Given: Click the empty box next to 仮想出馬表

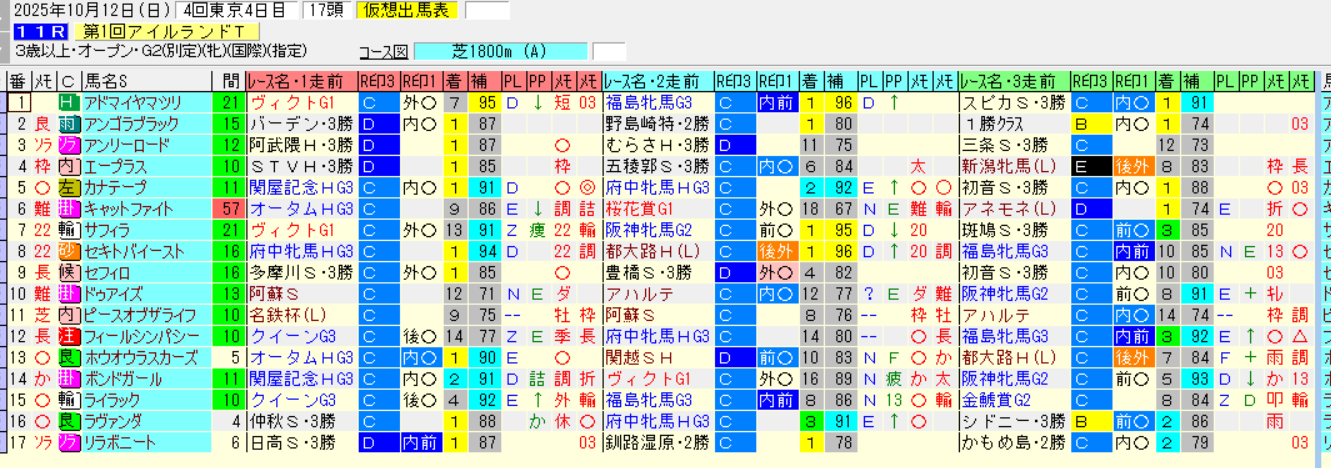Looking at the screenshot, I should pyautogui.click(x=487, y=10).
